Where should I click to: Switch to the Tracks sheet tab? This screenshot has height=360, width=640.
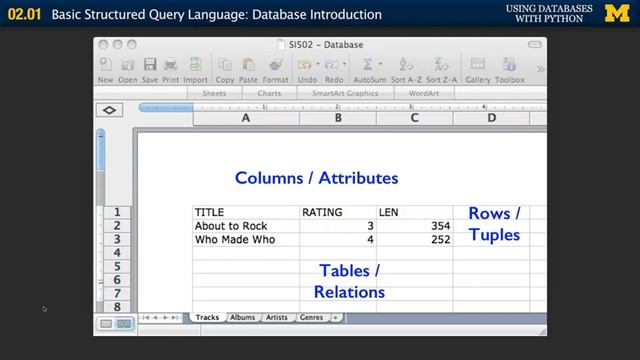point(207,317)
